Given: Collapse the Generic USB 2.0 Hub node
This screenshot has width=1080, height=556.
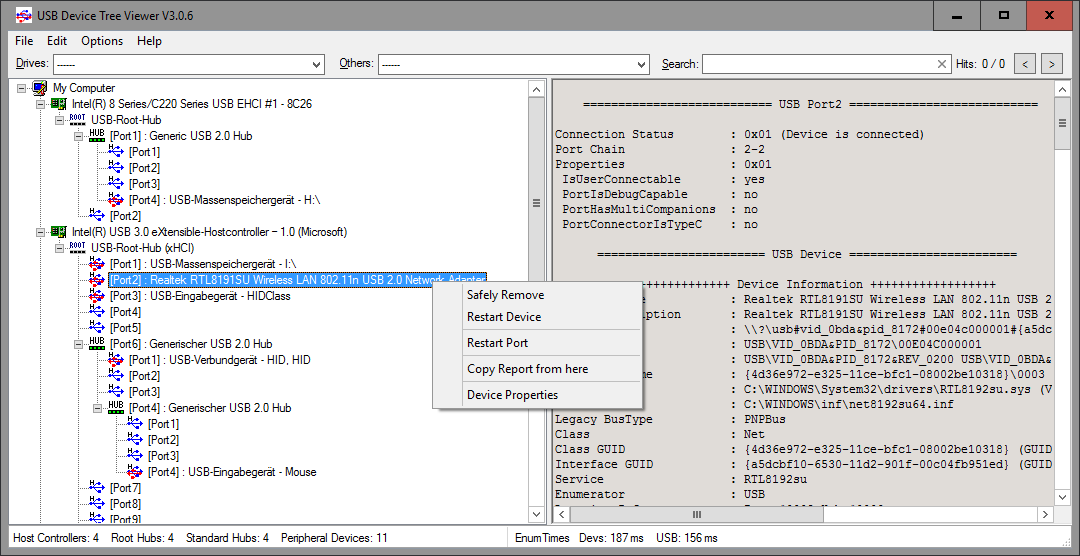Looking at the screenshot, I should tap(79, 136).
